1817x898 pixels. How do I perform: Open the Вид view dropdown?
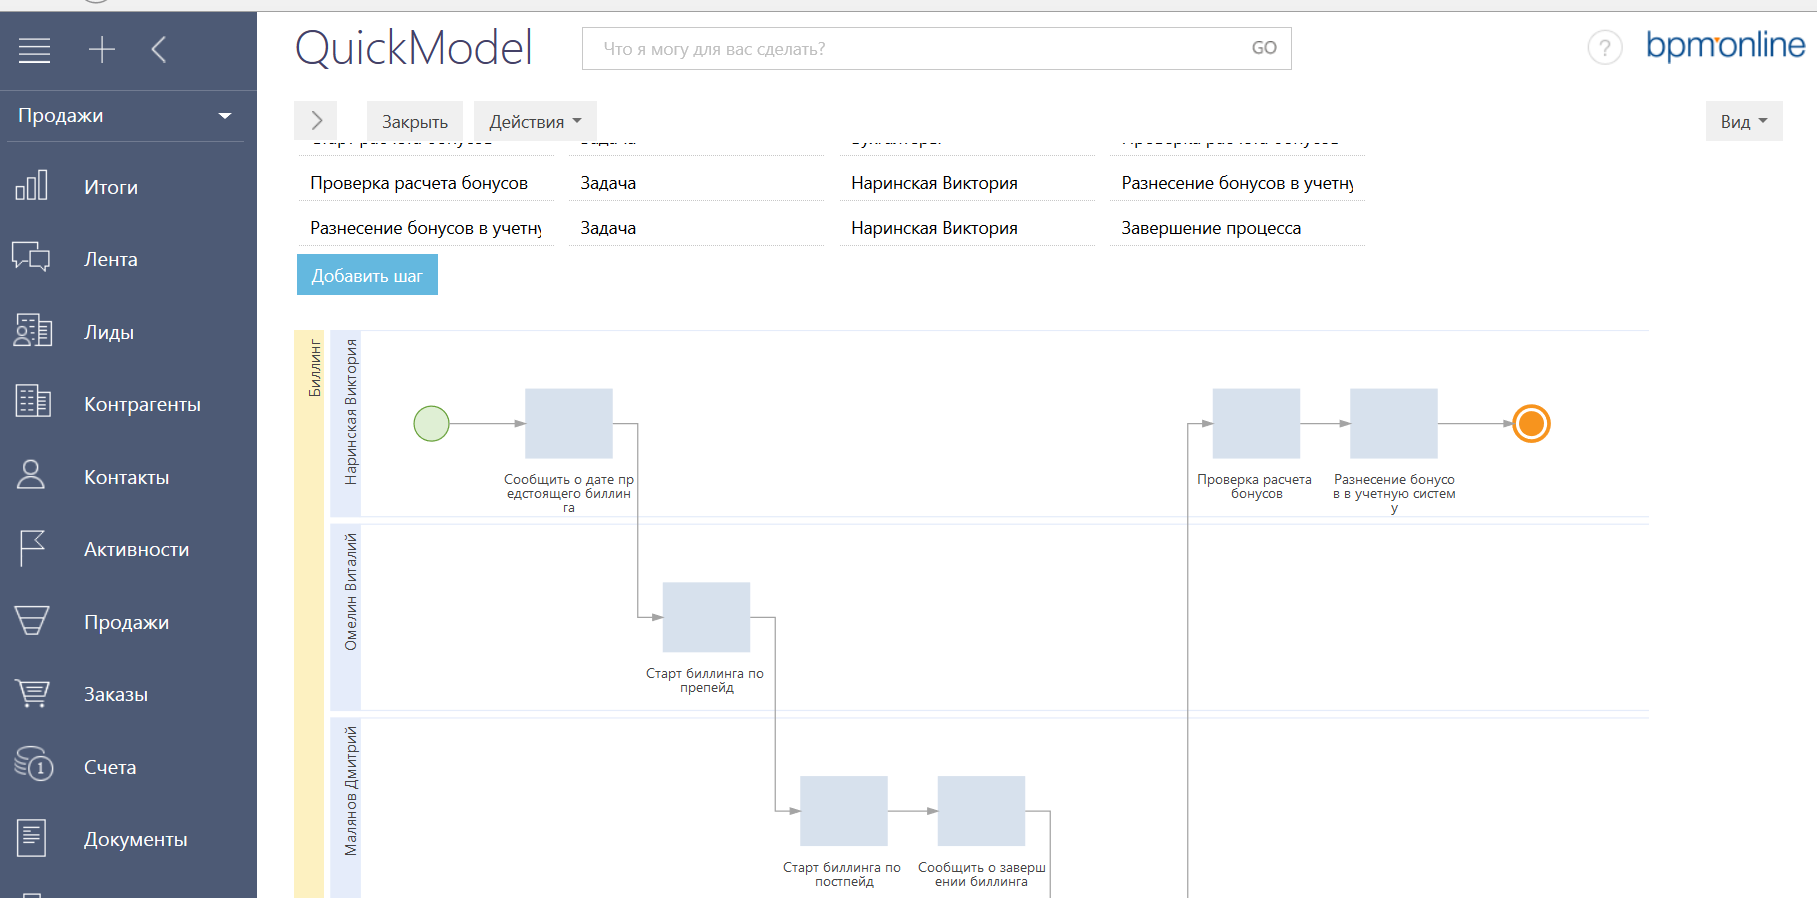coord(1743,122)
